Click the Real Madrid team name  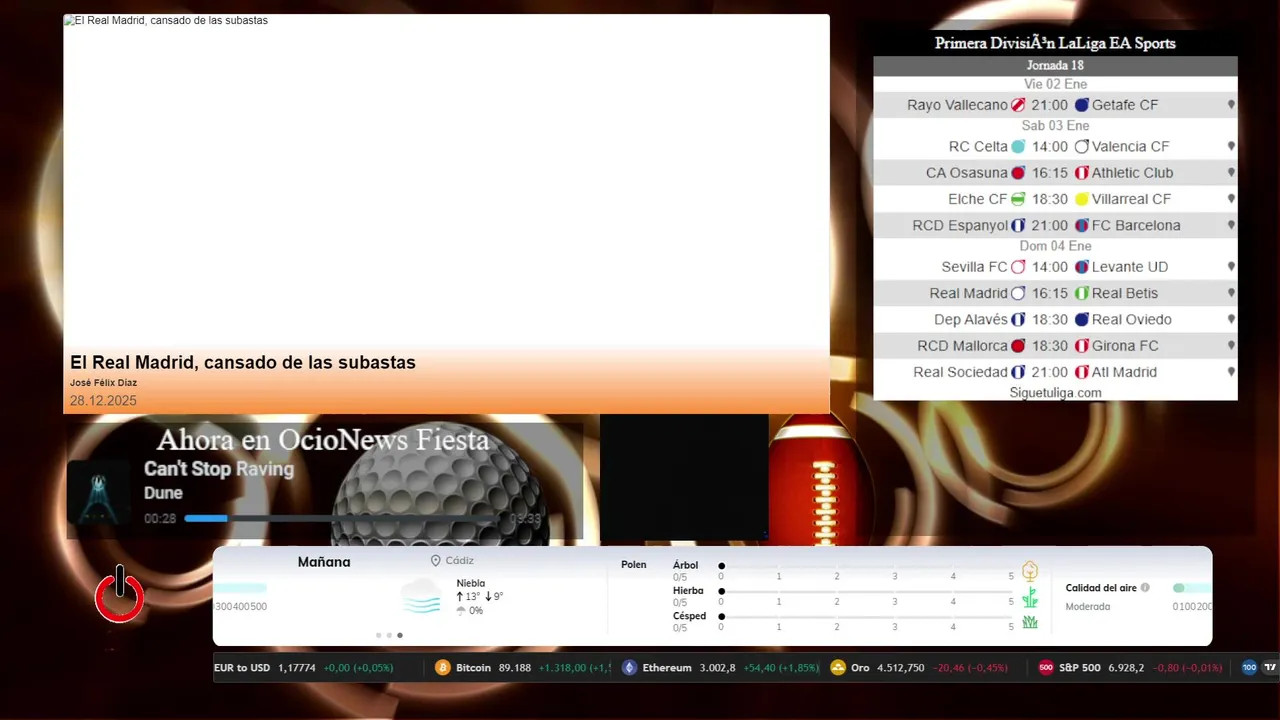pos(968,293)
